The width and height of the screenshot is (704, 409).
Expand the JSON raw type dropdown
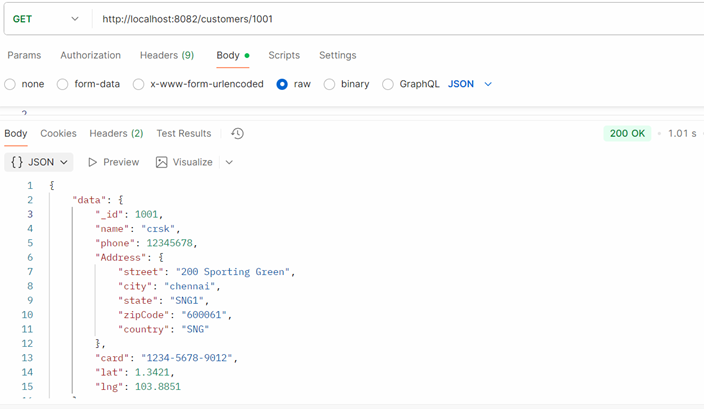470,84
